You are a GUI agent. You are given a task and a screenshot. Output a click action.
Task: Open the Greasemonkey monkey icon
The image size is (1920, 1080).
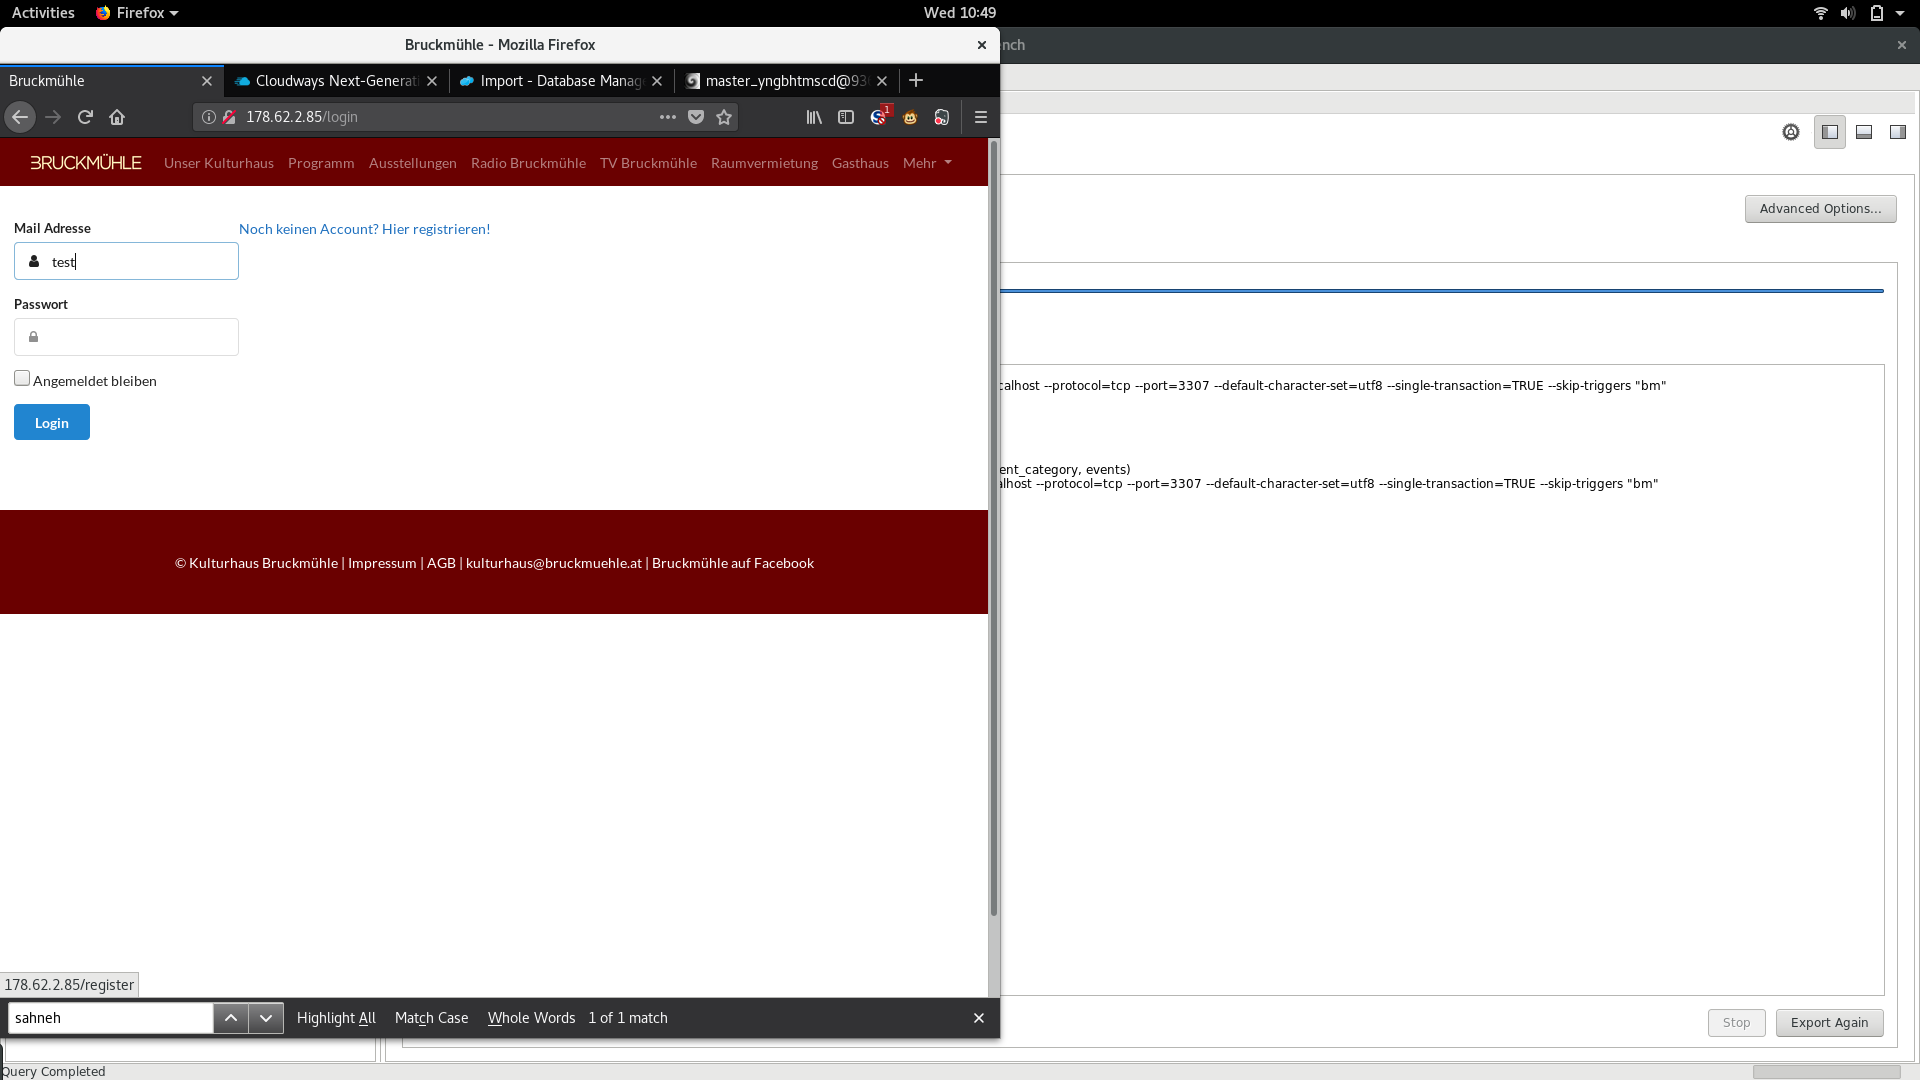910,117
